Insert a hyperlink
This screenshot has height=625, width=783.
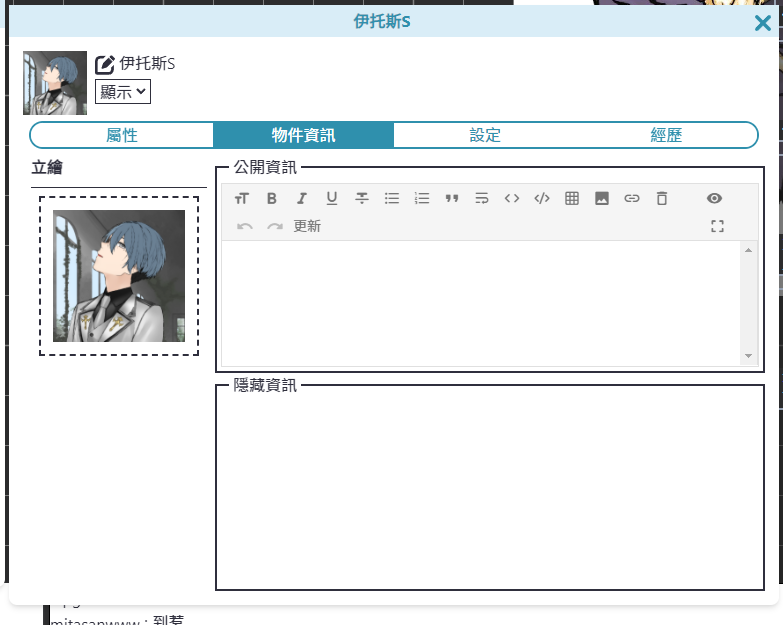pyautogui.click(x=632, y=199)
